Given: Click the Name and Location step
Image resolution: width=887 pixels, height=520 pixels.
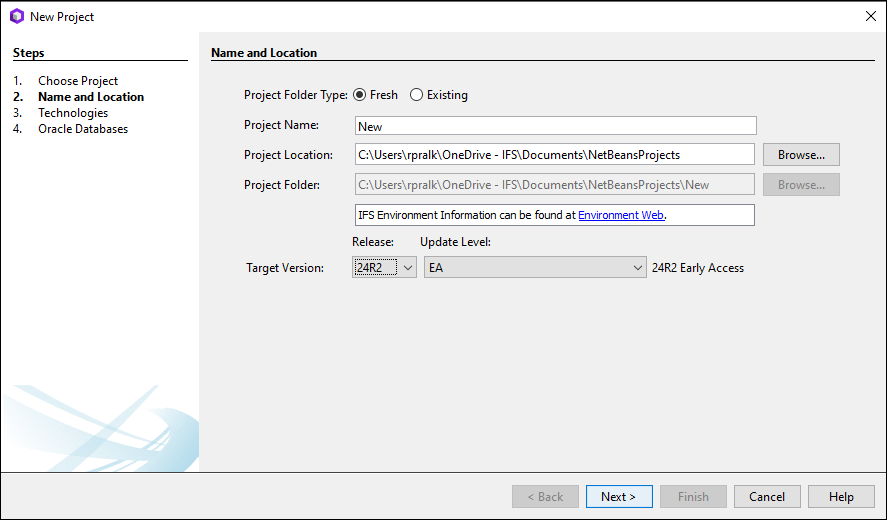Looking at the screenshot, I should click(91, 97).
